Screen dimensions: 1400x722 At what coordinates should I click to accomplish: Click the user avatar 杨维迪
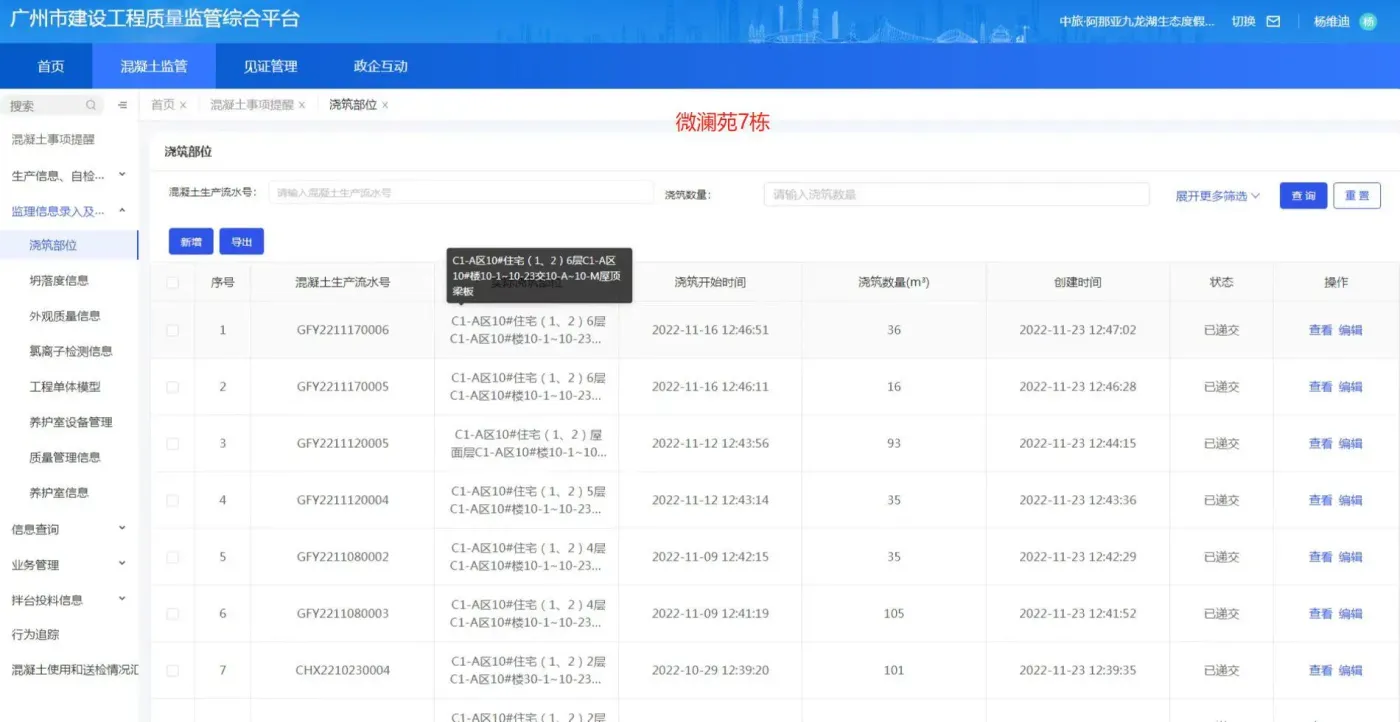[1367, 21]
